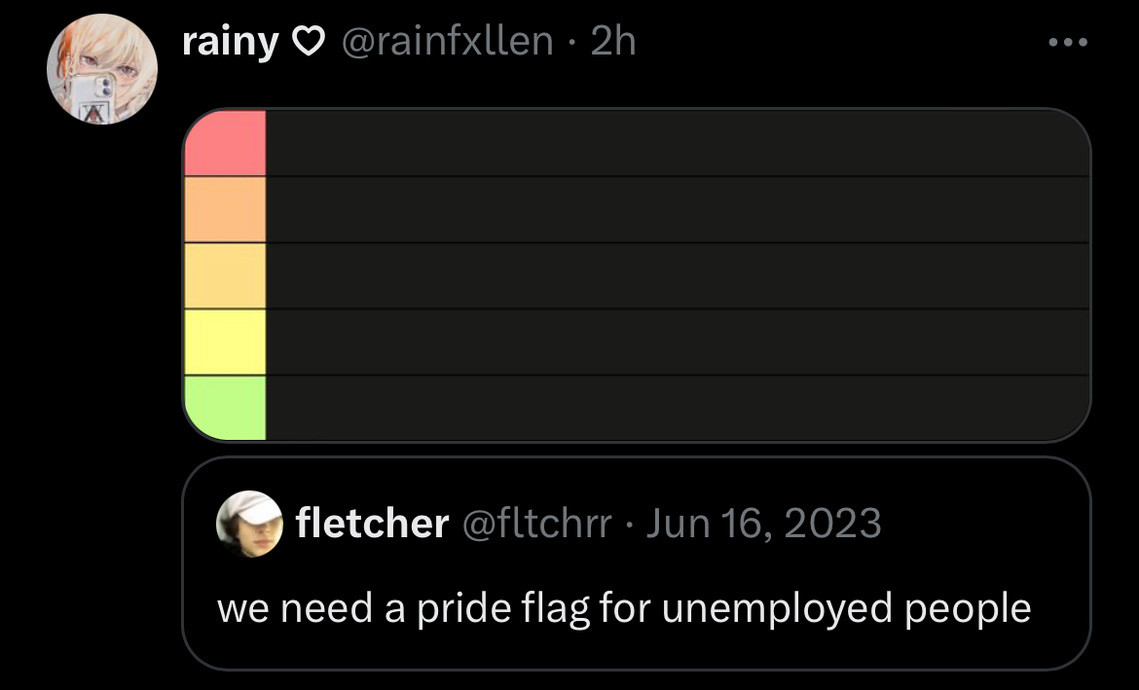Click the 2h timestamp
Viewport: 1139px width, 690px height.
click(x=613, y=41)
